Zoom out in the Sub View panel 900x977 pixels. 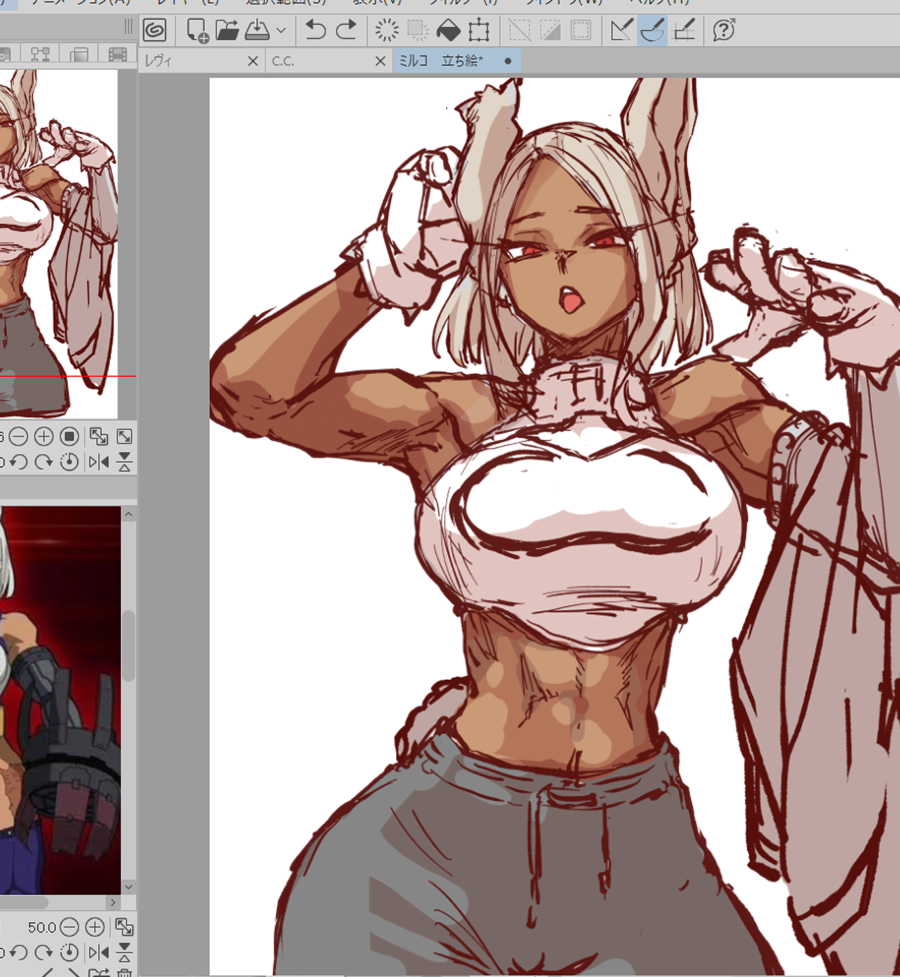[69, 927]
